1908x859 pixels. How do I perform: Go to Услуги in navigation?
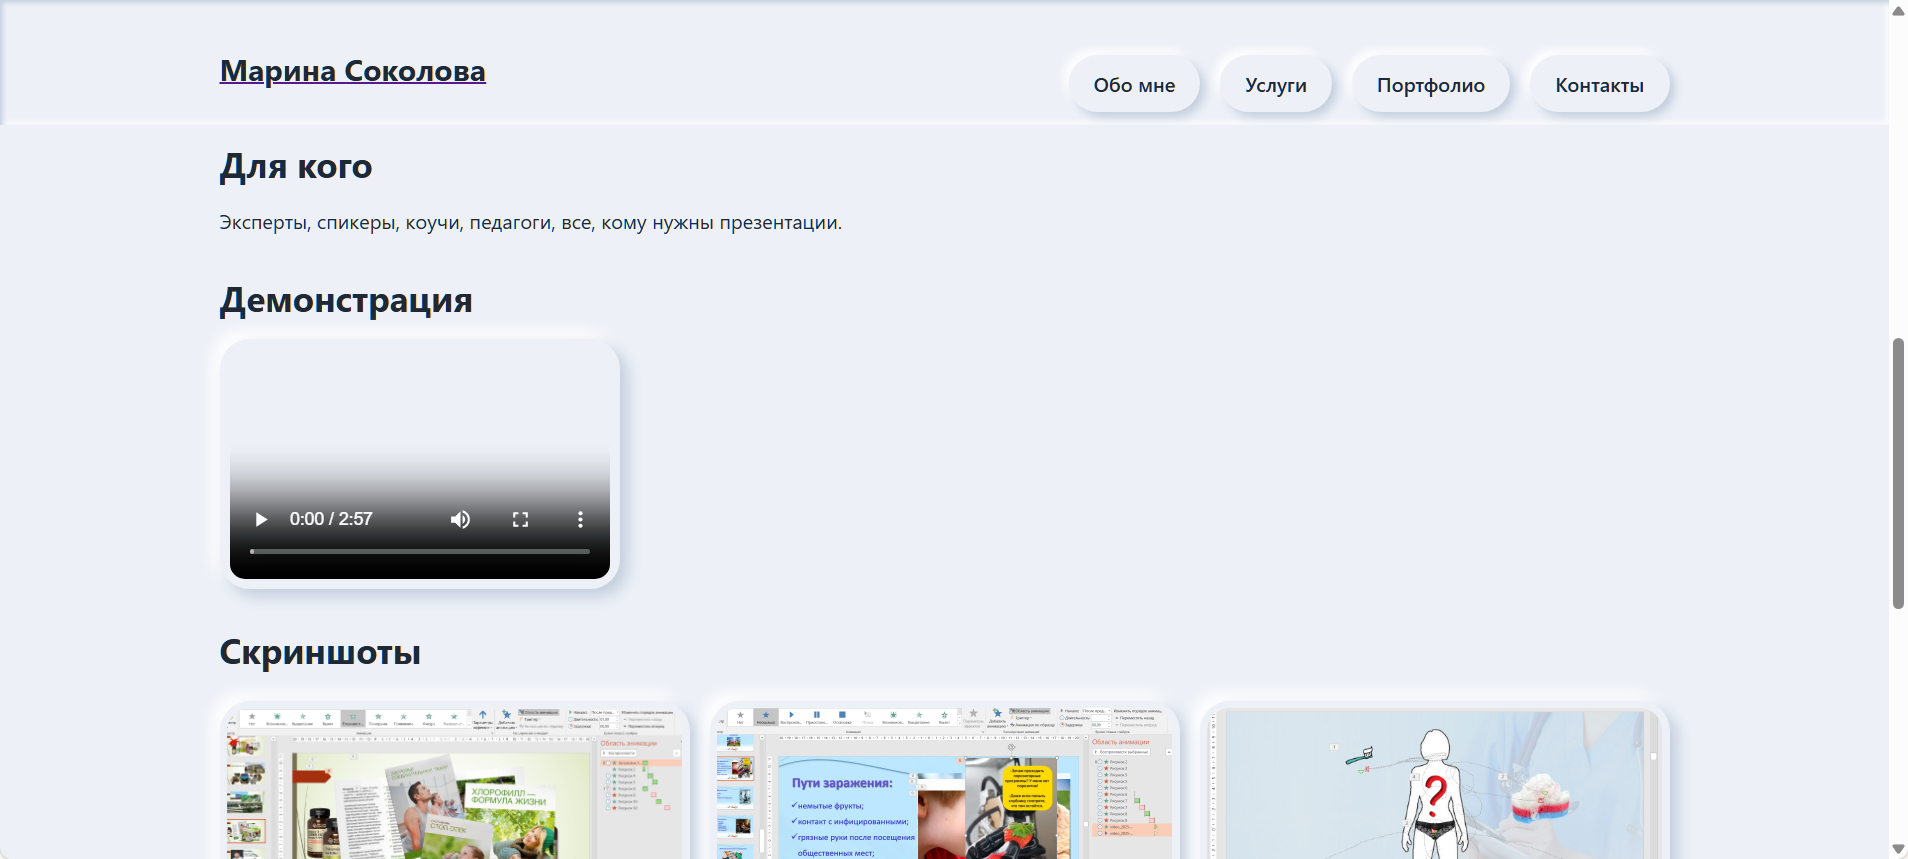pyautogui.click(x=1275, y=85)
